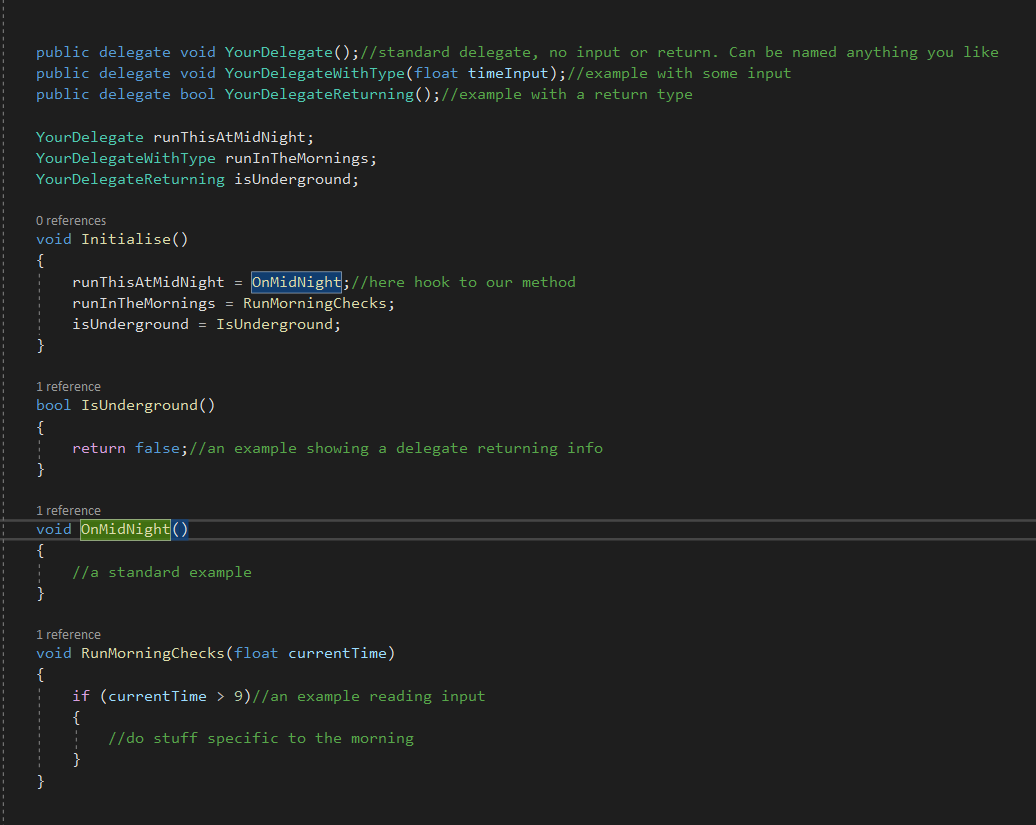Click the IsUnderground method name after bool
The image size is (1036, 825).
pyautogui.click(x=139, y=406)
